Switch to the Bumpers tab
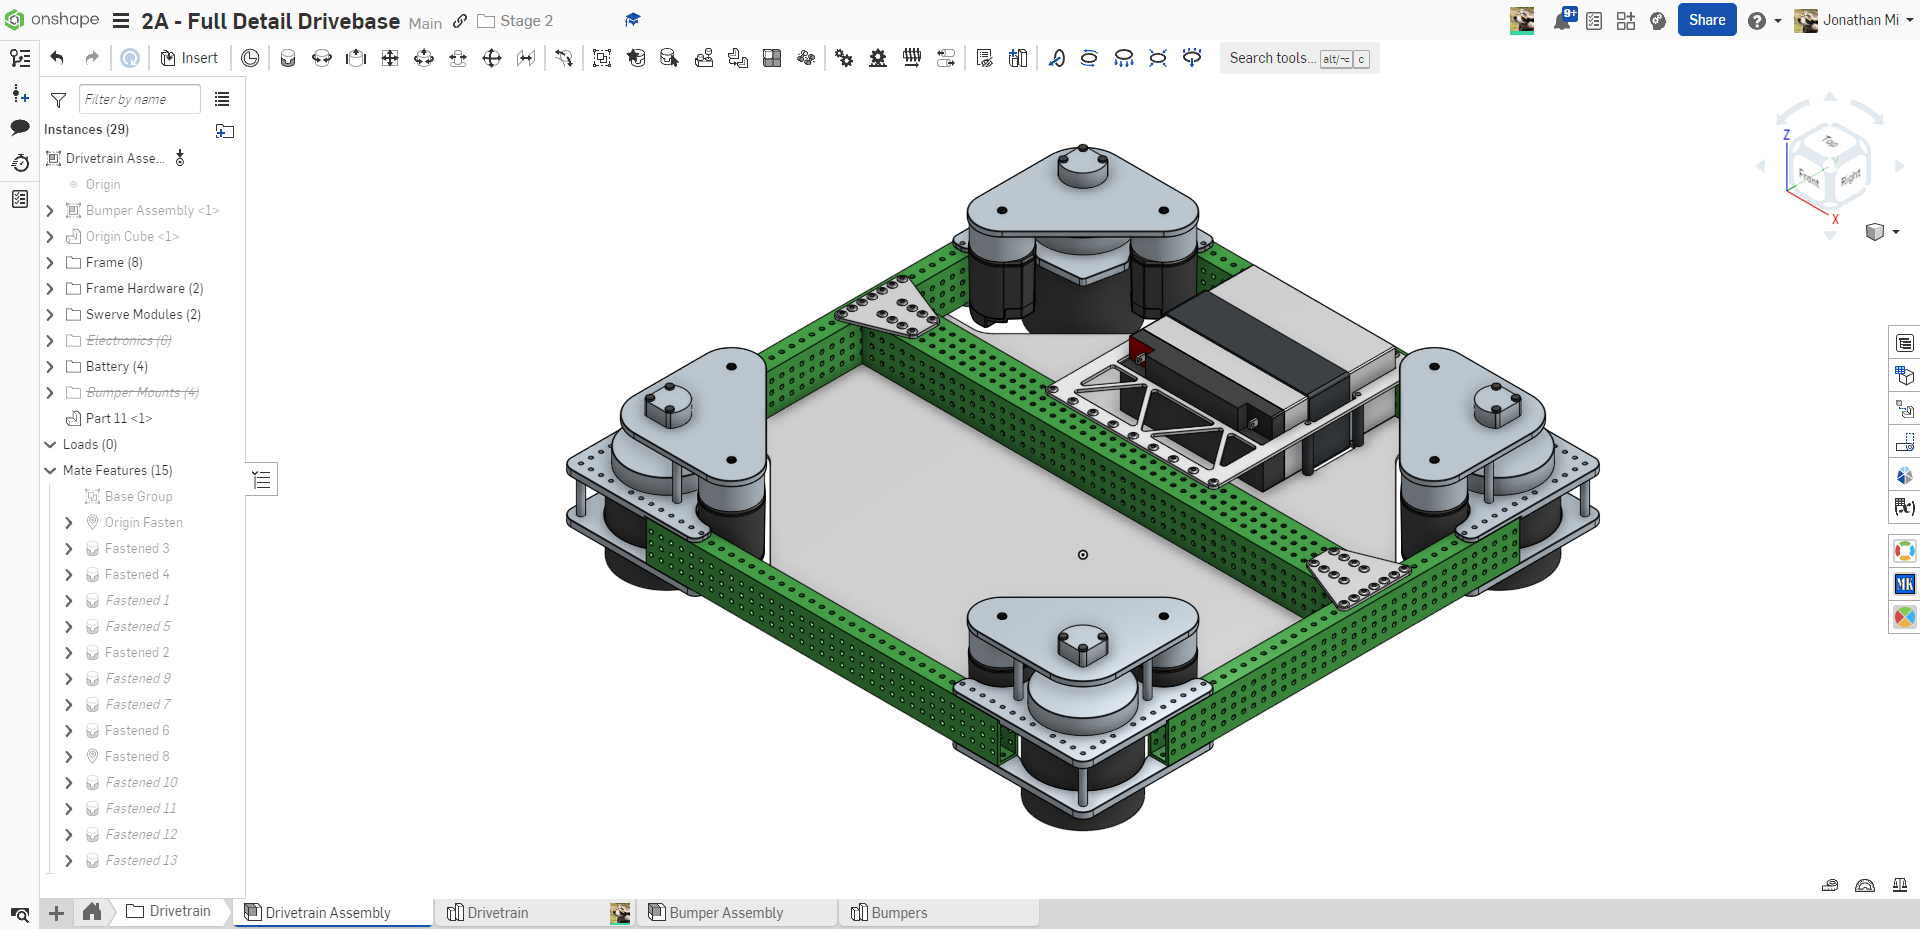This screenshot has height=929, width=1920. pyautogui.click(x=899, y=913)
